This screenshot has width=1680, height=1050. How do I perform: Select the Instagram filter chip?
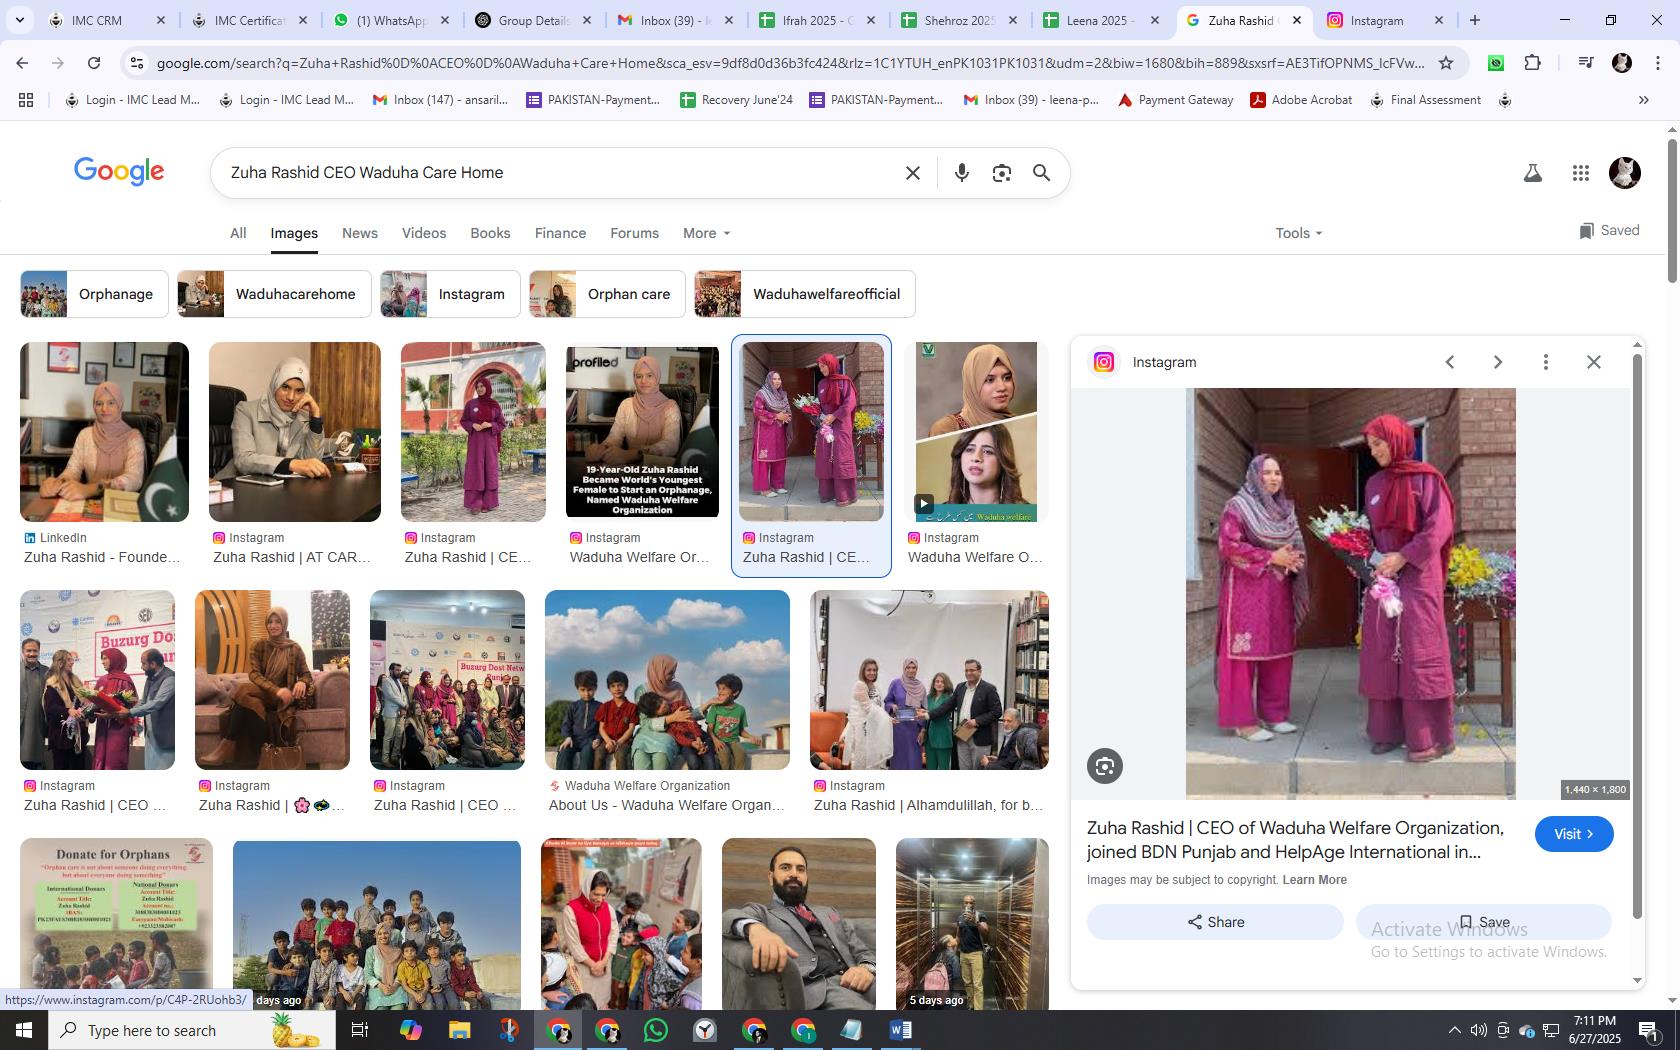pos(450,294)
